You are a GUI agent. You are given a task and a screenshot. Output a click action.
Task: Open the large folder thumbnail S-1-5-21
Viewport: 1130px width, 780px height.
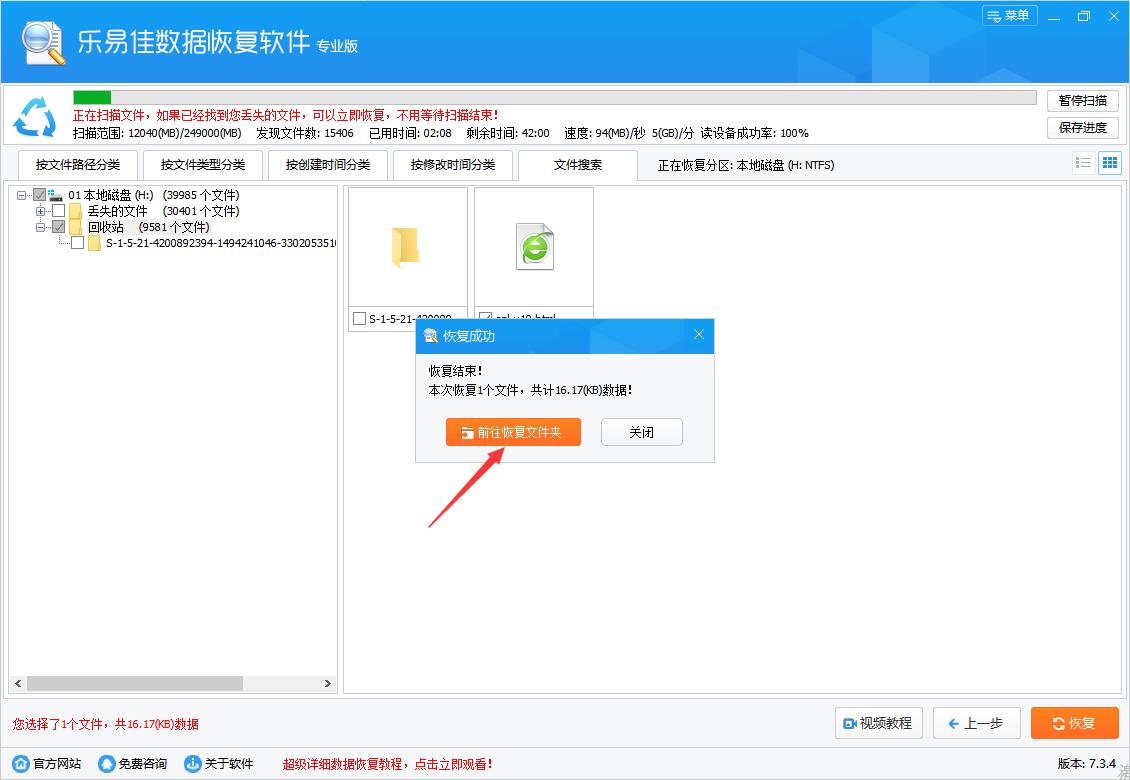click(x=405, y=247)
